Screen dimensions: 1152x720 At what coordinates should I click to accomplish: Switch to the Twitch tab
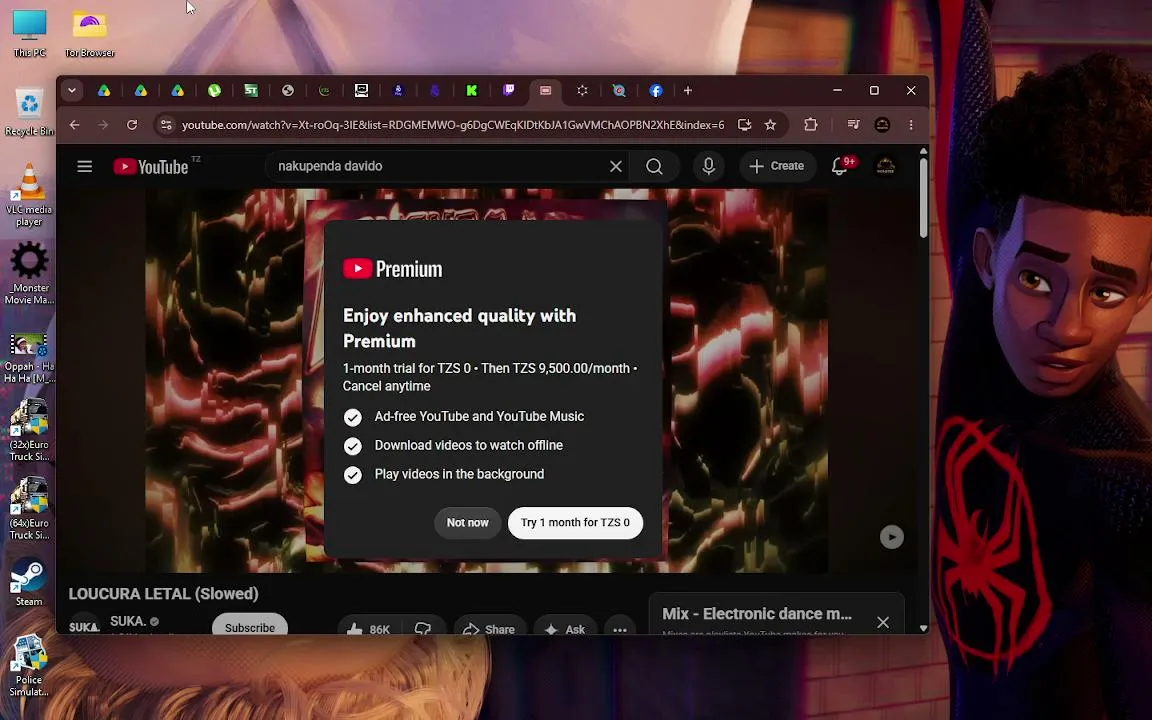pyautogui.click(x=508, y=90)
